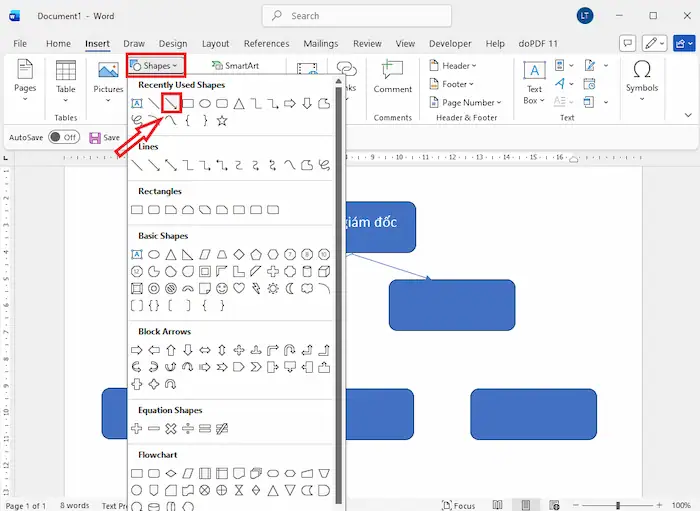
Task: Open the Mailings ribbon tab
Action: click(321, 44)
